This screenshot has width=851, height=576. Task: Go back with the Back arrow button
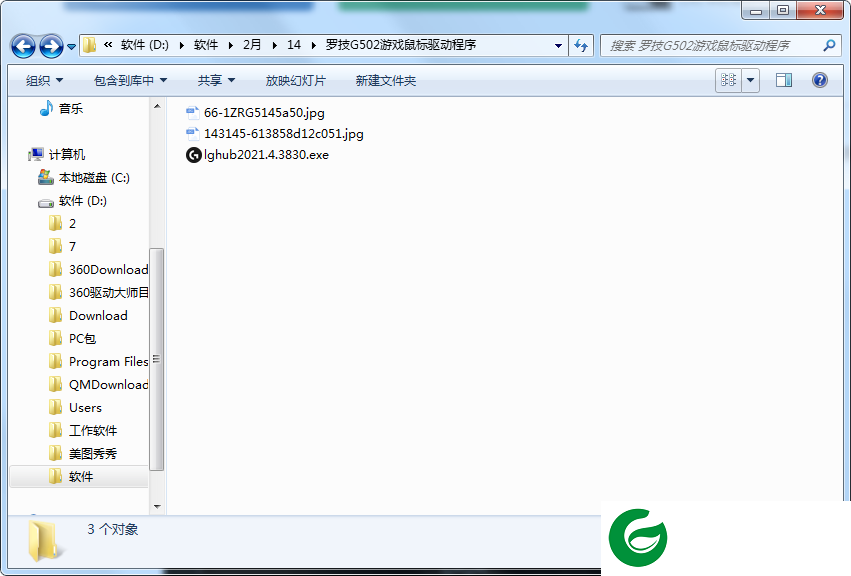[23, 46]
